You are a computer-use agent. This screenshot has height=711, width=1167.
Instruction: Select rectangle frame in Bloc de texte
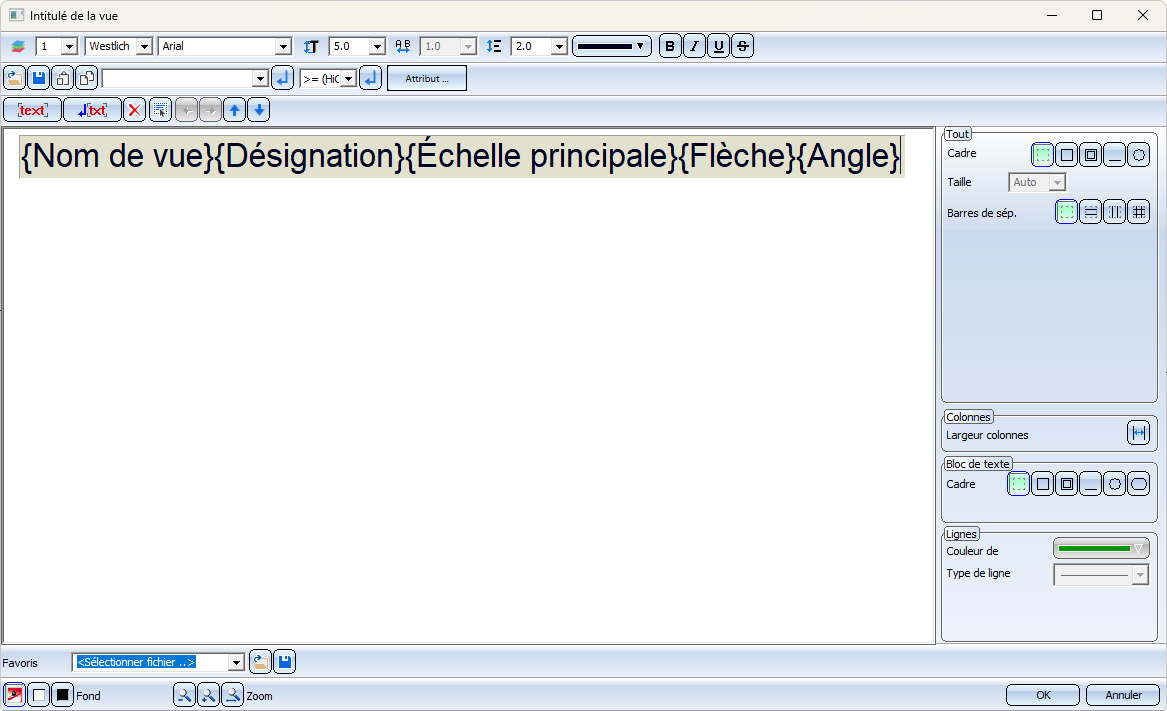(1043, 484)
